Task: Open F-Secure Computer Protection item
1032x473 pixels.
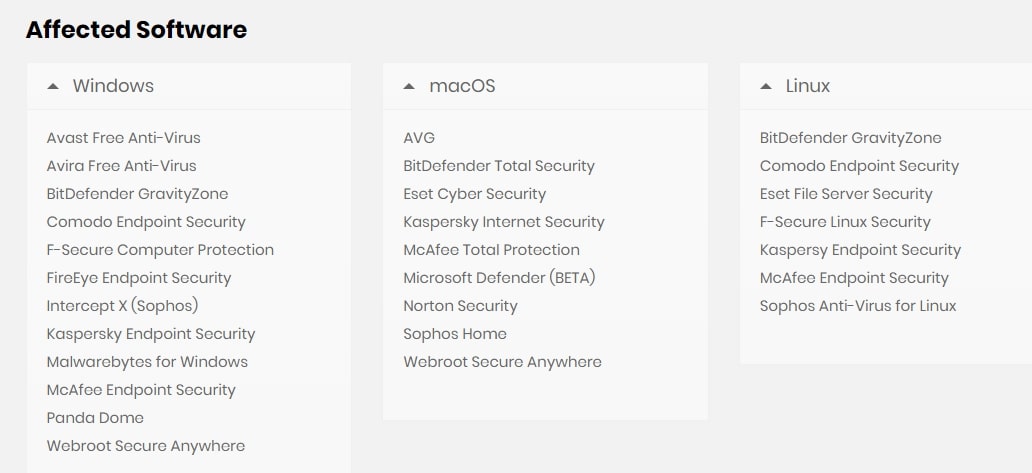Action: point(160,250)
